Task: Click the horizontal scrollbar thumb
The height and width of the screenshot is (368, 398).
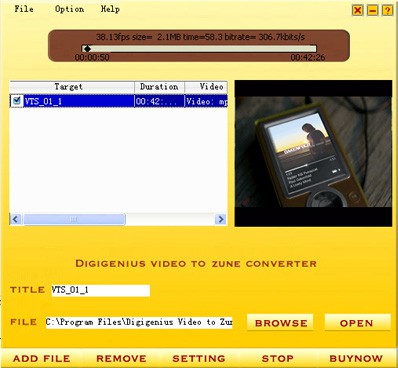Action: (74, 219)
